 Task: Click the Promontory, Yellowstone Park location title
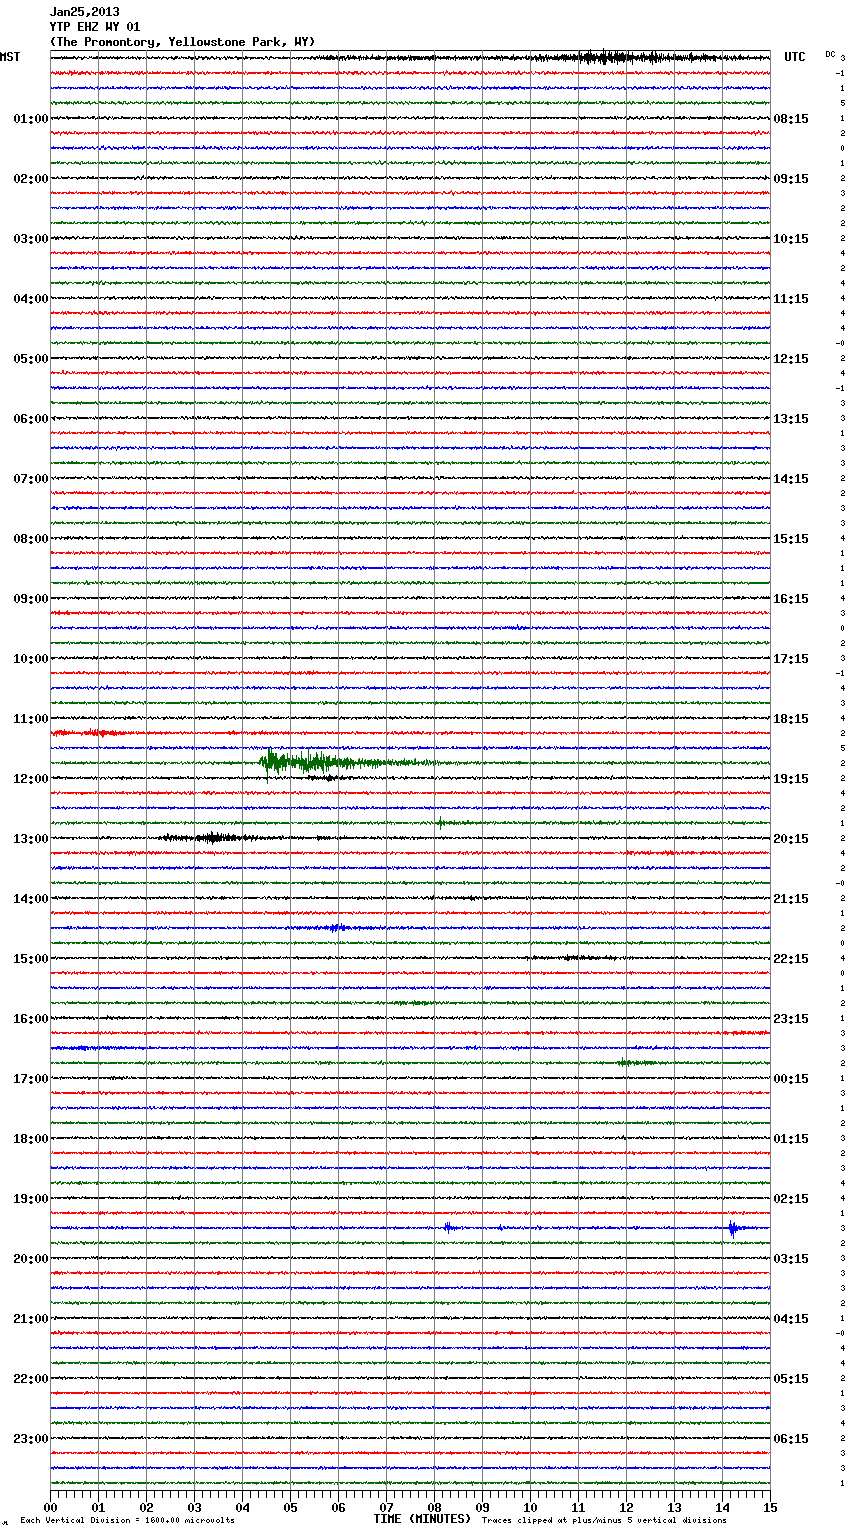pyautogui.click(x=182, y=42)
